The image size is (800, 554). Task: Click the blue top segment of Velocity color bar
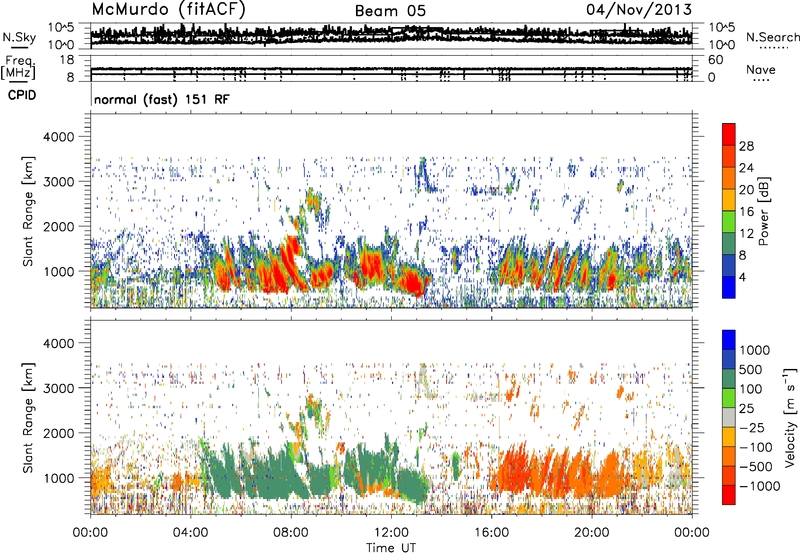tap(729, 340)
